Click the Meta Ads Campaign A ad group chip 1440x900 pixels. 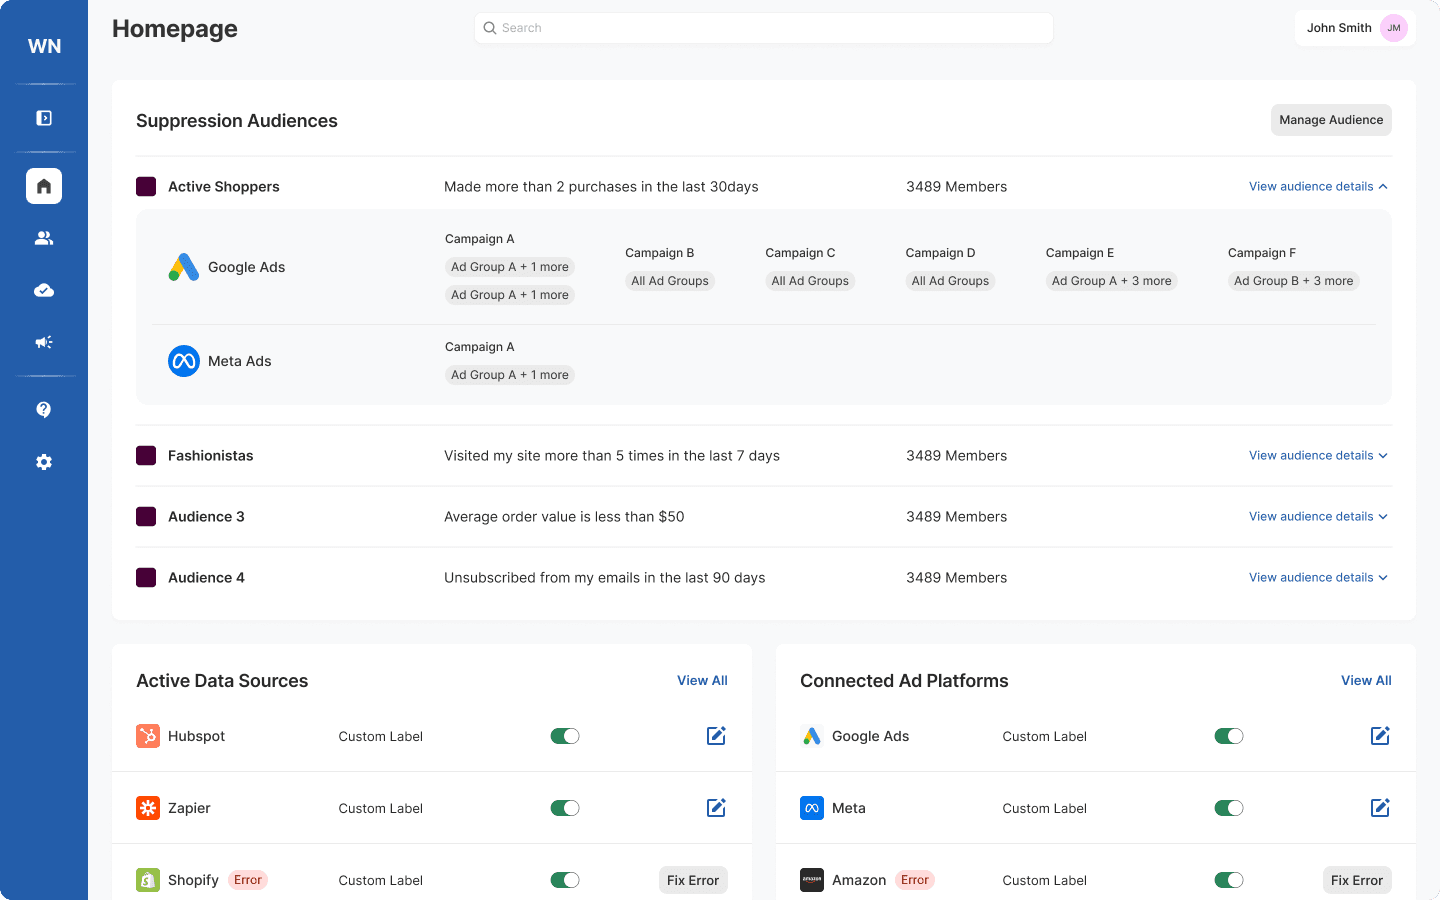click(x=510, y=375)
